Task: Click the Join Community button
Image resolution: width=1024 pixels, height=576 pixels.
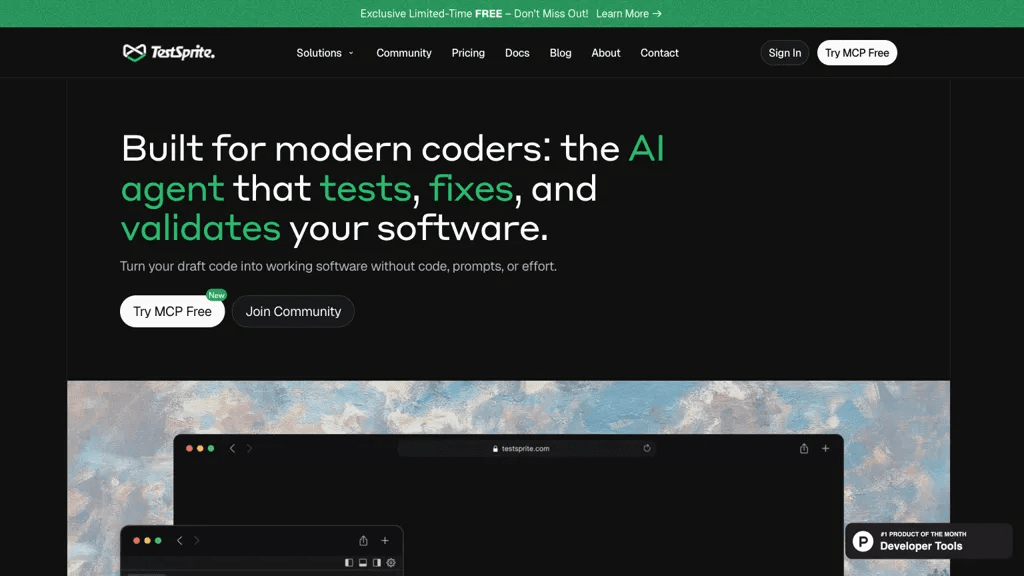Action: click(293, 312)
